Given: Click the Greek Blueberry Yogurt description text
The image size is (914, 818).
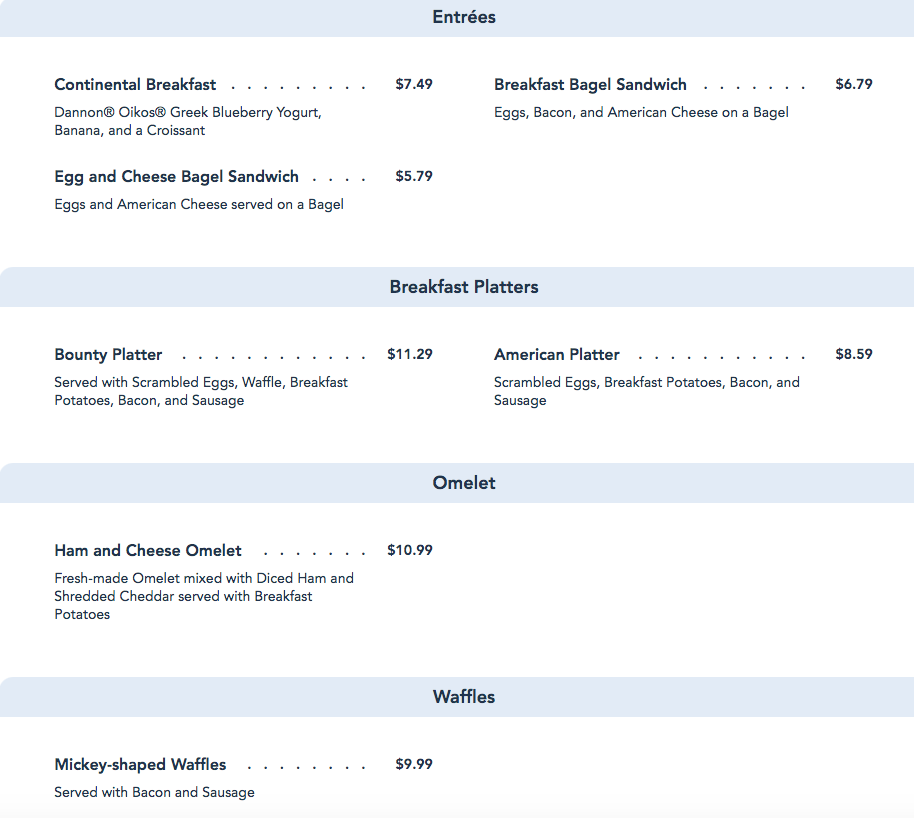Looking at the screenshot, I should coord(188,113).
